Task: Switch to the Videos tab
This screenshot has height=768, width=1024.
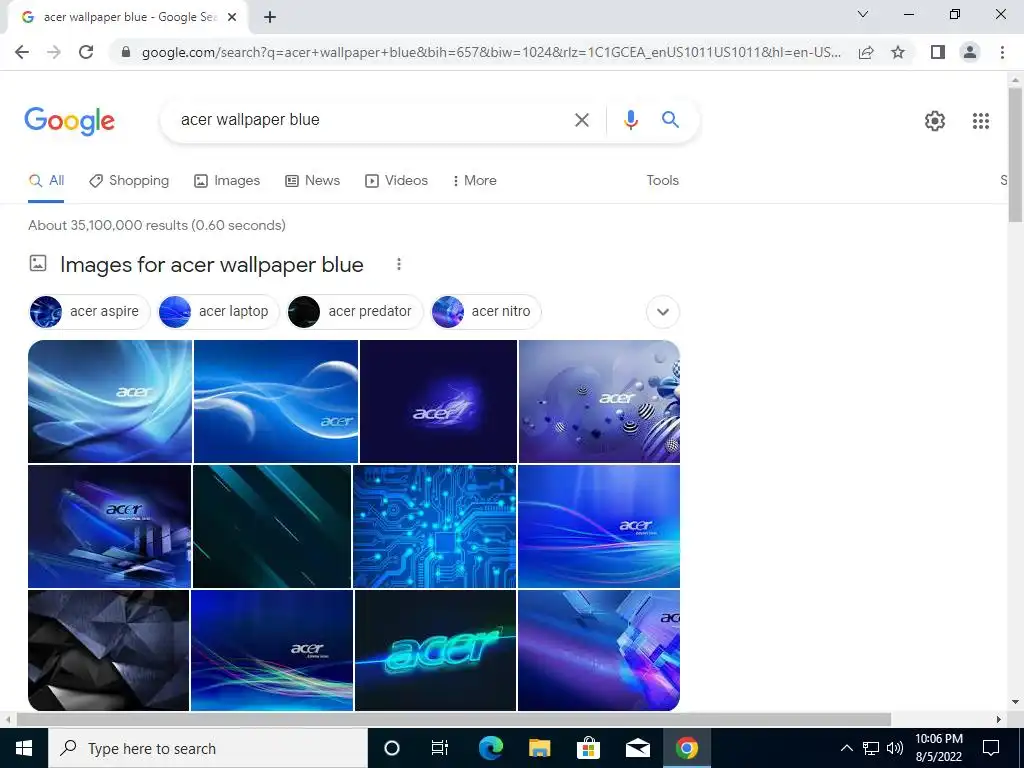Action: click(x=396, y=181)
